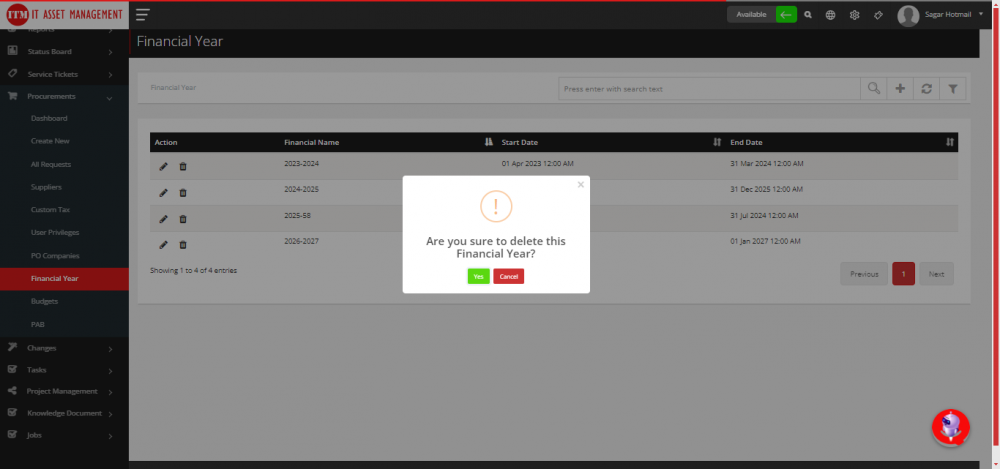This screenshot has width=1000, height=469.
Task: Edit the 2023-2024 financial year row
Action: [x=163, y=167]
